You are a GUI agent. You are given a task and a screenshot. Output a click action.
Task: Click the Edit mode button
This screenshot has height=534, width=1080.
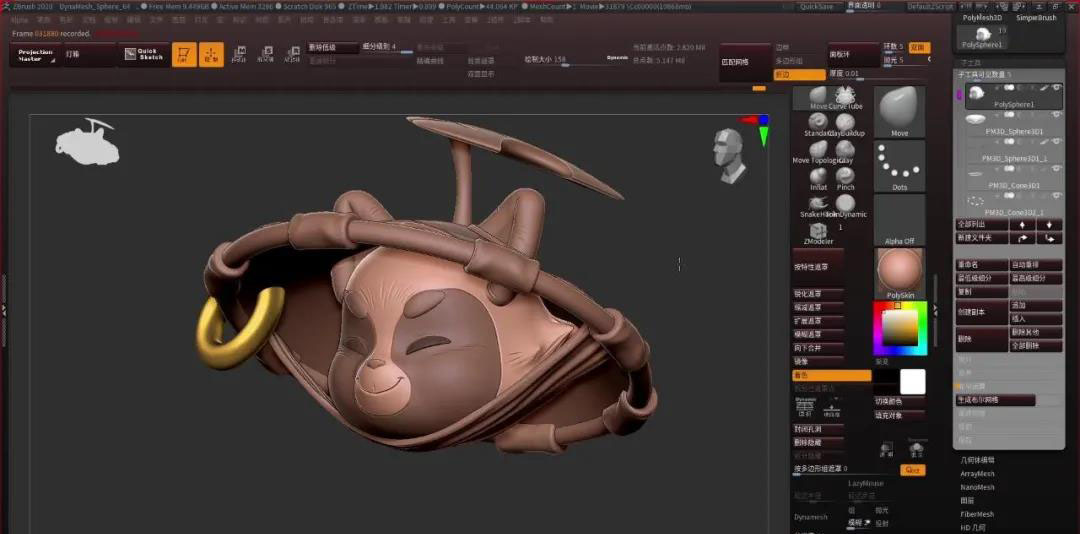pos(184,54)
